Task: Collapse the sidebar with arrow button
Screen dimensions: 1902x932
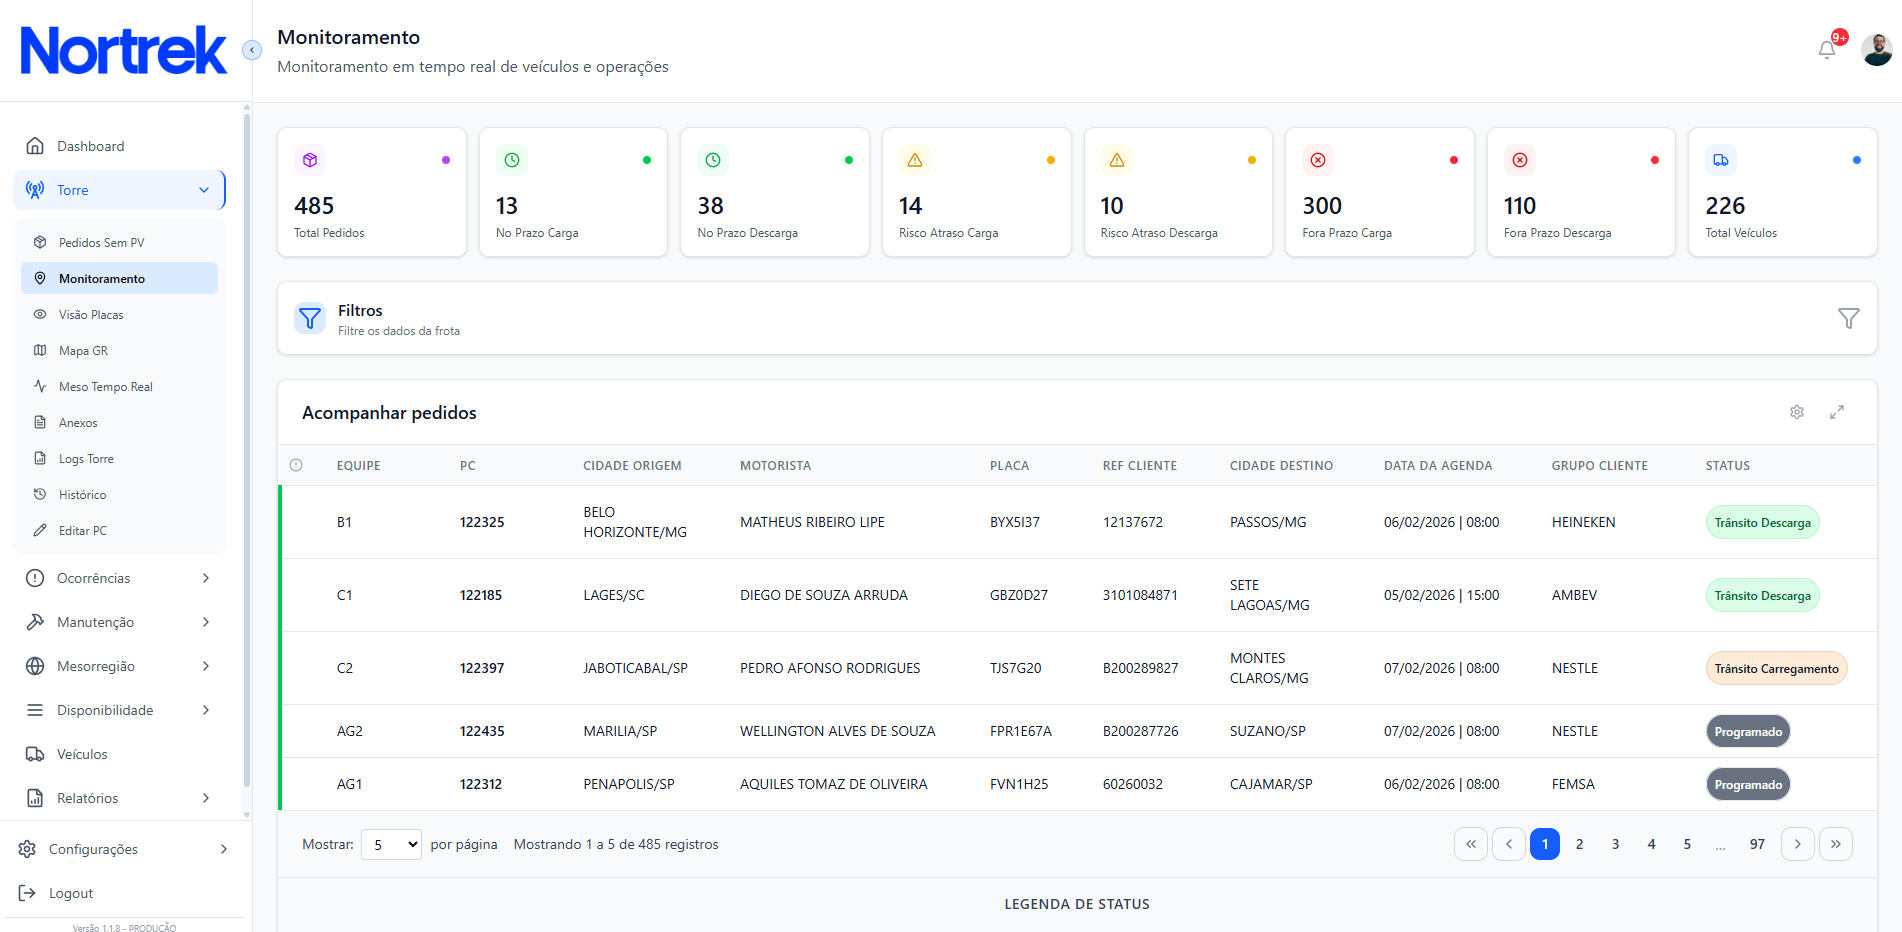Action: (252, 50)
